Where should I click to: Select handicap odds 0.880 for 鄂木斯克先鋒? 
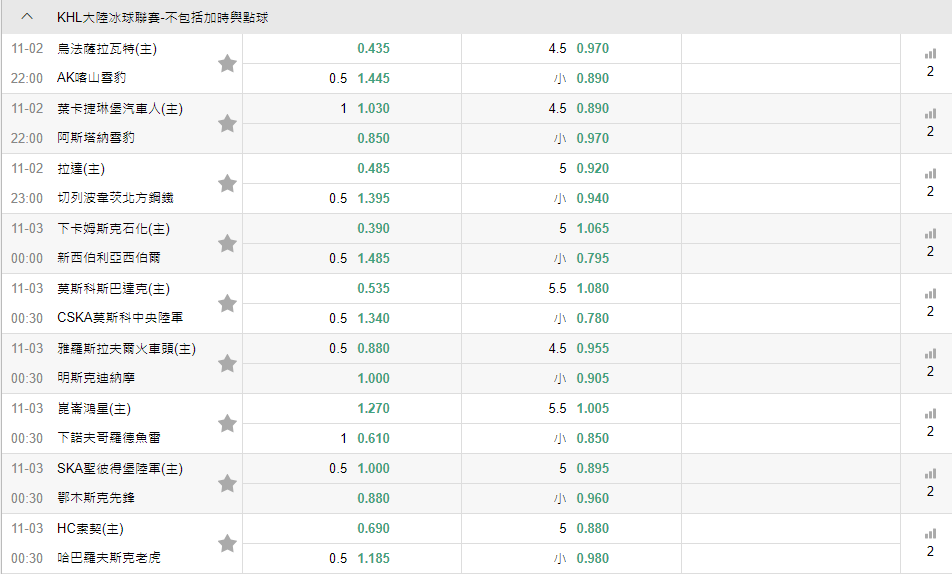click(373, 499)
